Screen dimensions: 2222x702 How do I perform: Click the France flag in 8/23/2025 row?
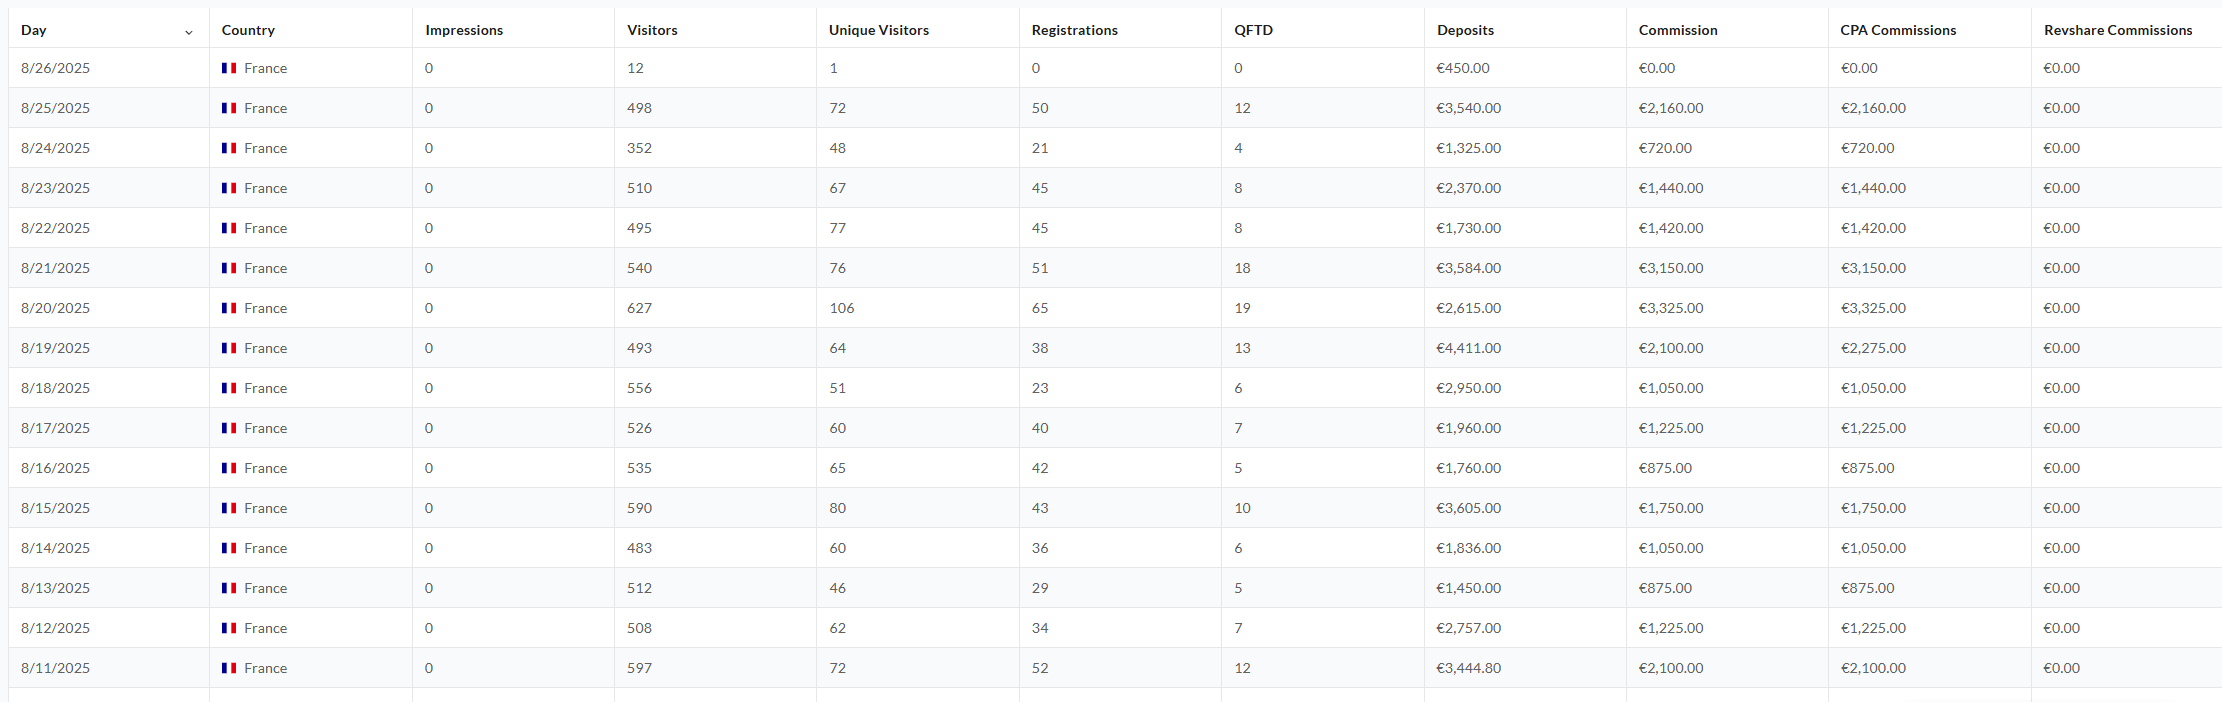pos(229,188)
